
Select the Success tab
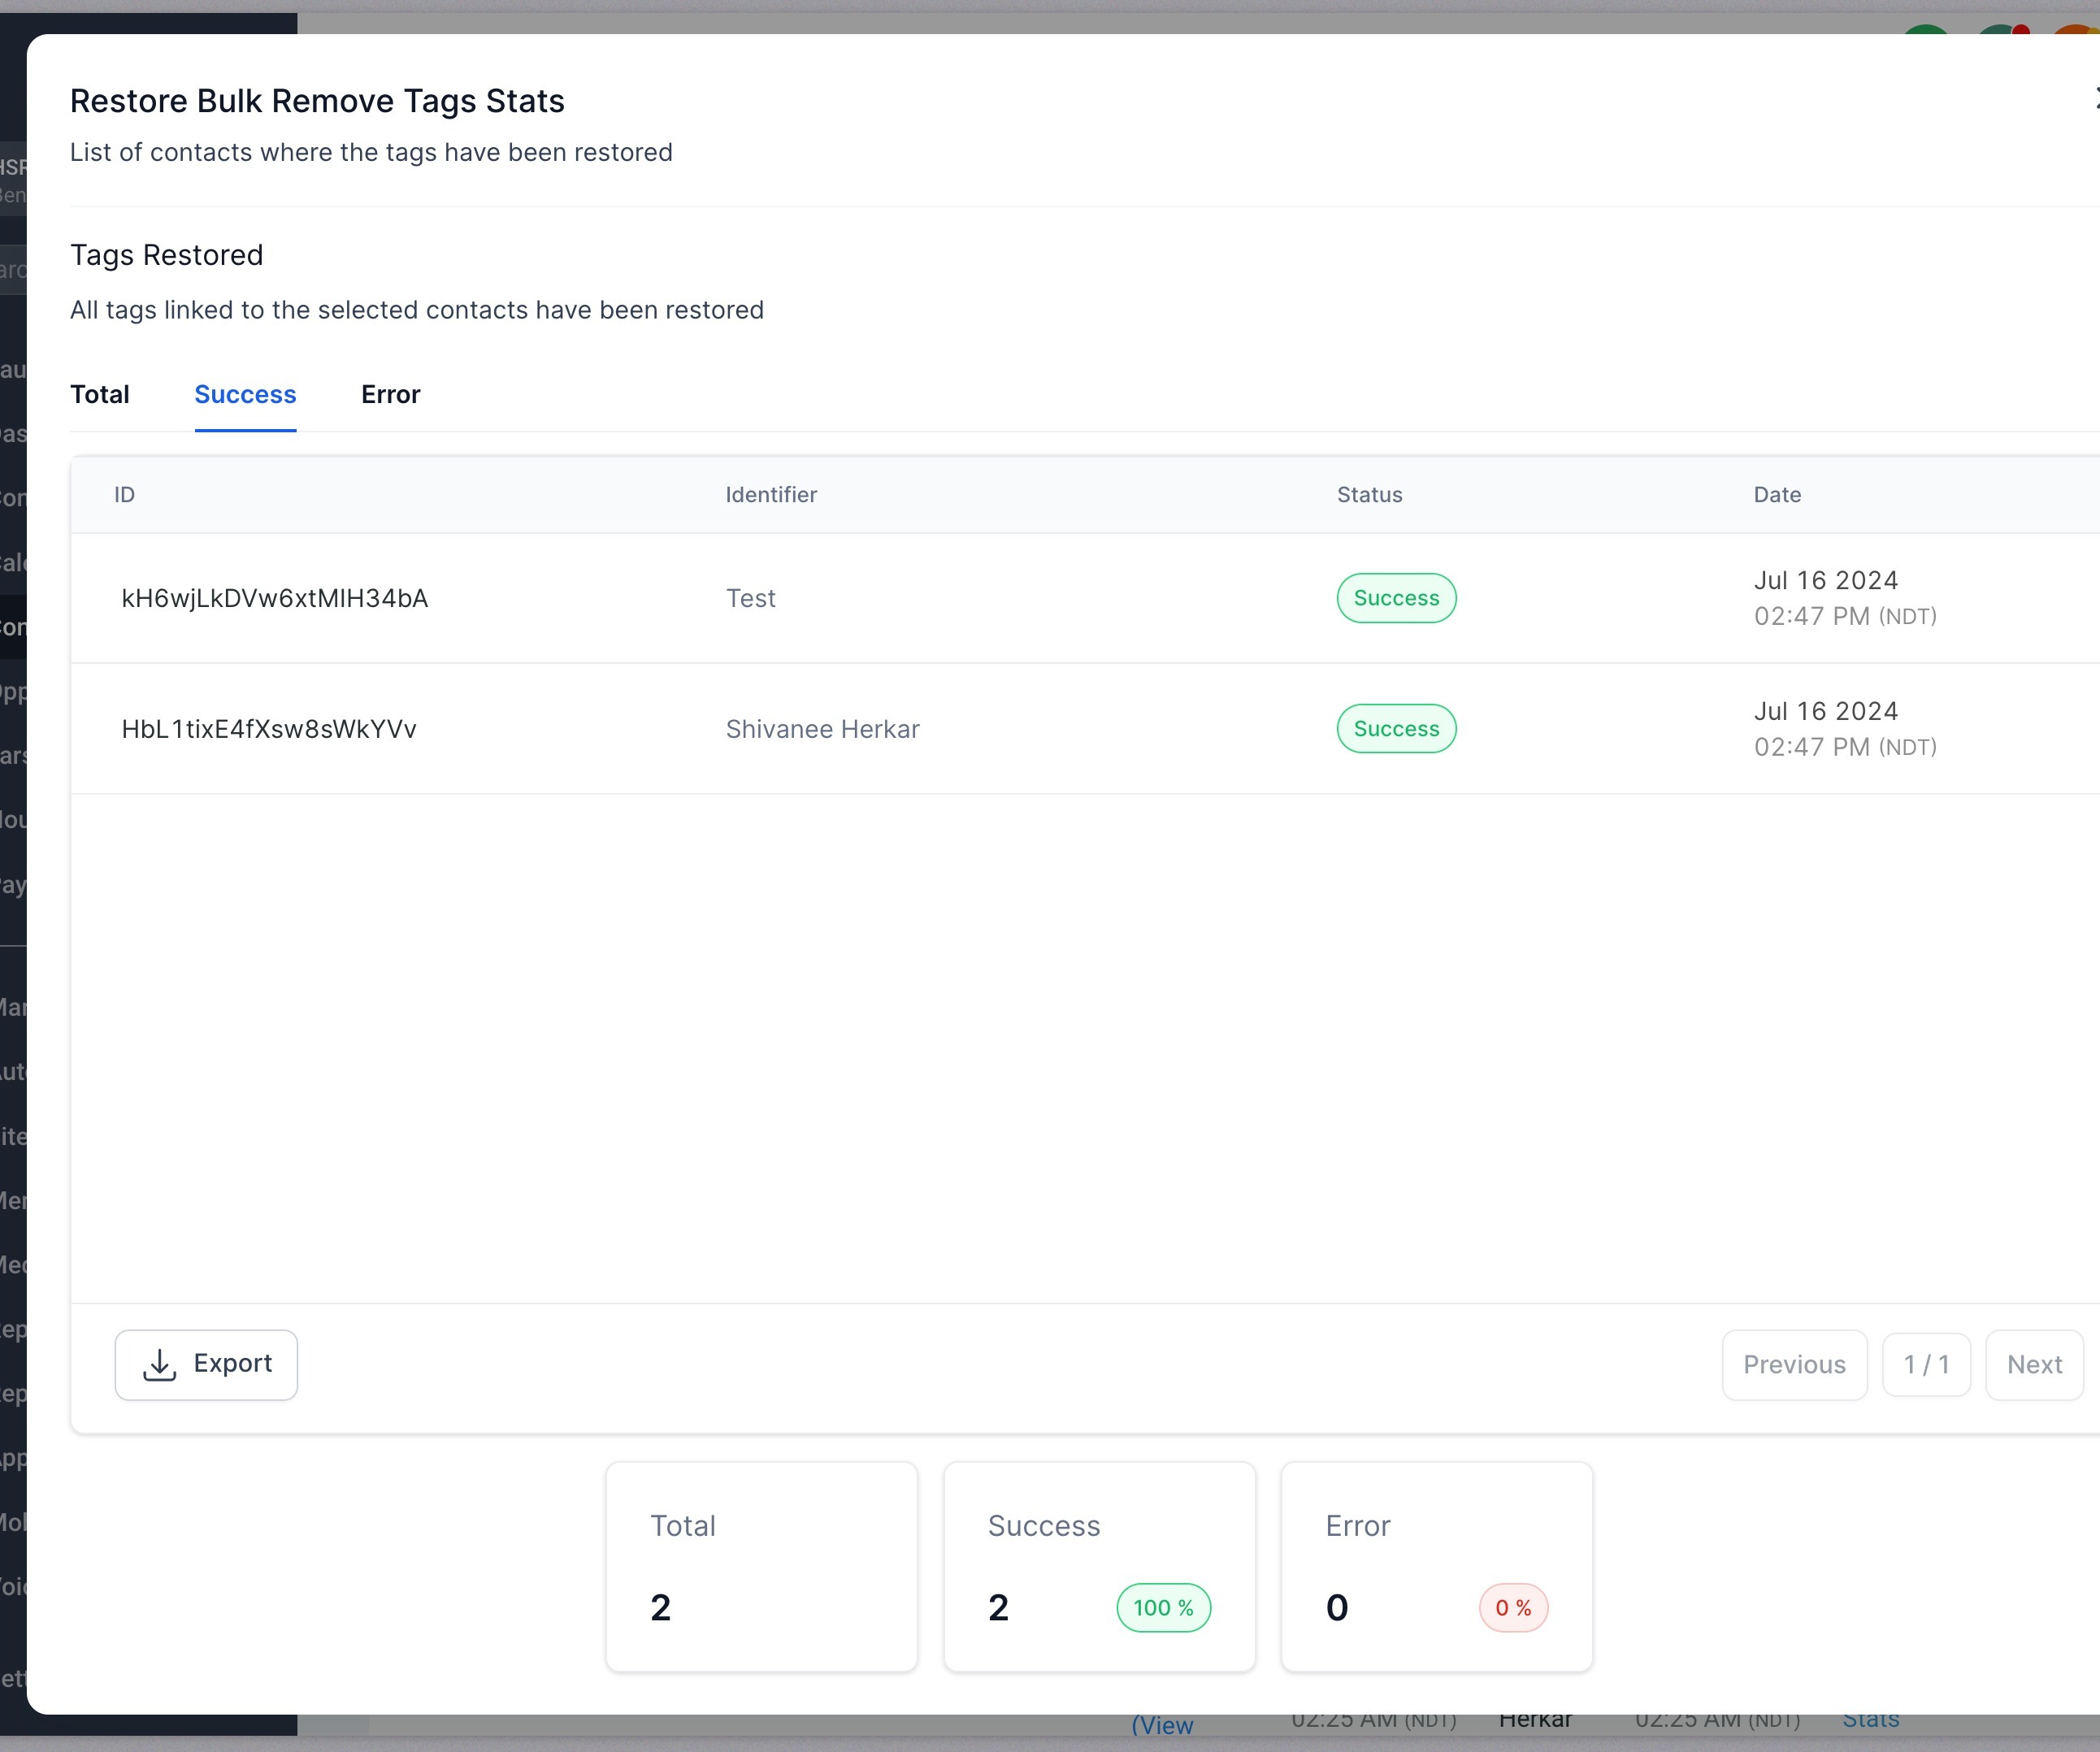(245, 394)
